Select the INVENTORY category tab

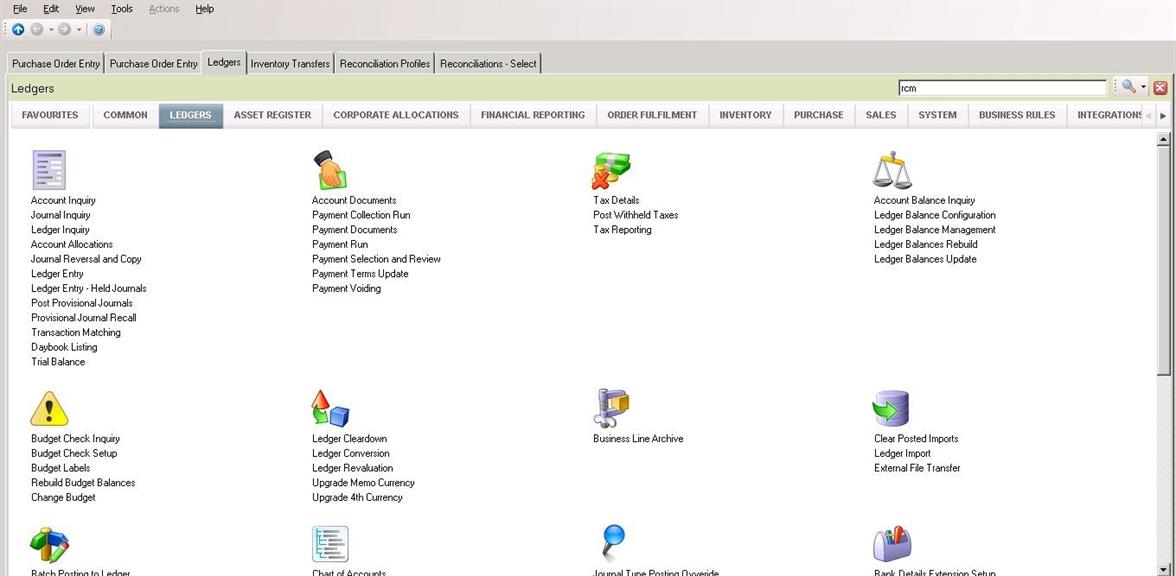(x=746, y=116)
